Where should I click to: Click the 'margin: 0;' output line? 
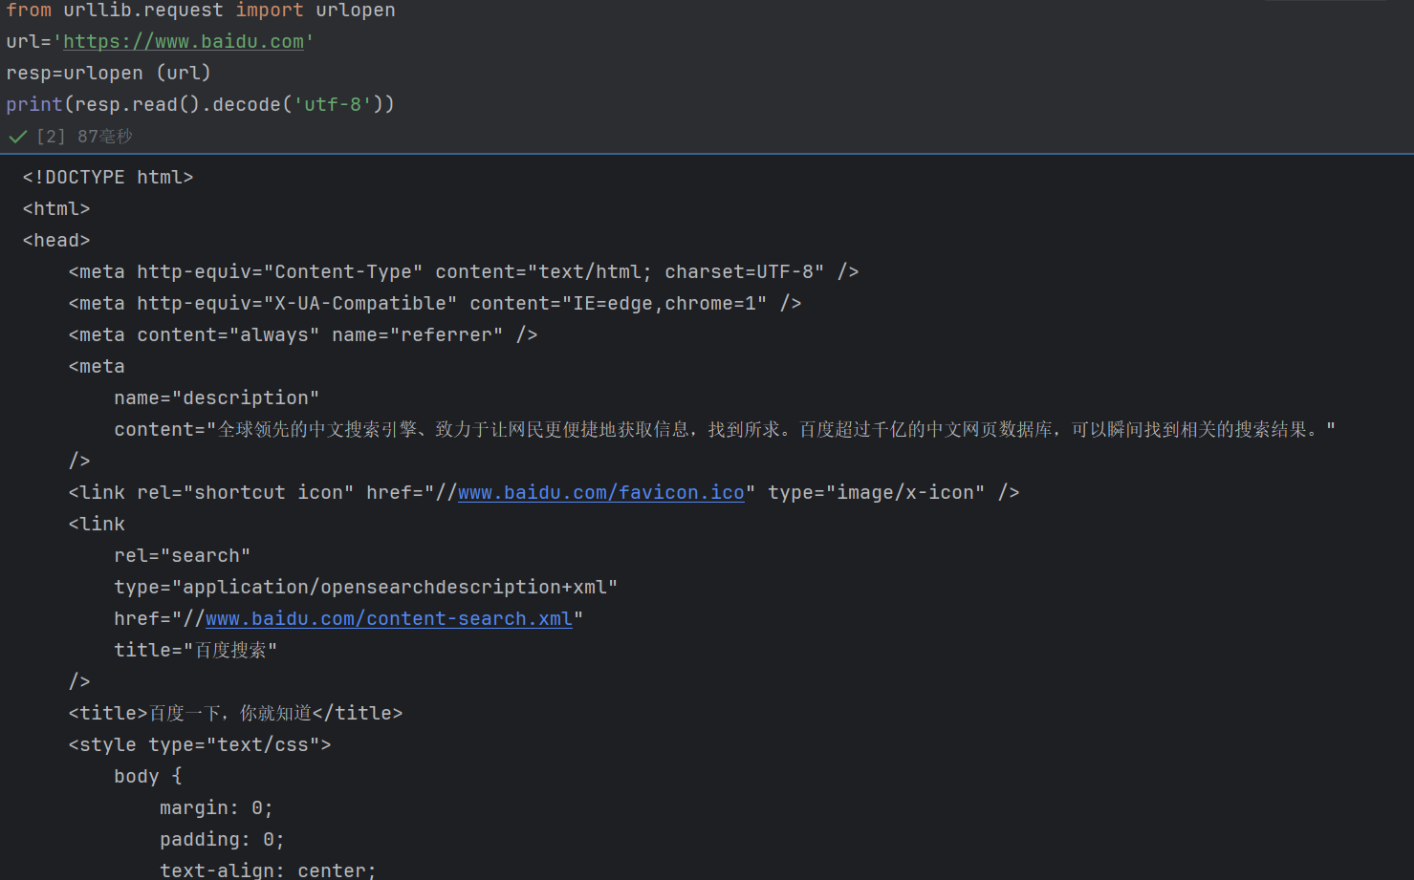[216, 807]
